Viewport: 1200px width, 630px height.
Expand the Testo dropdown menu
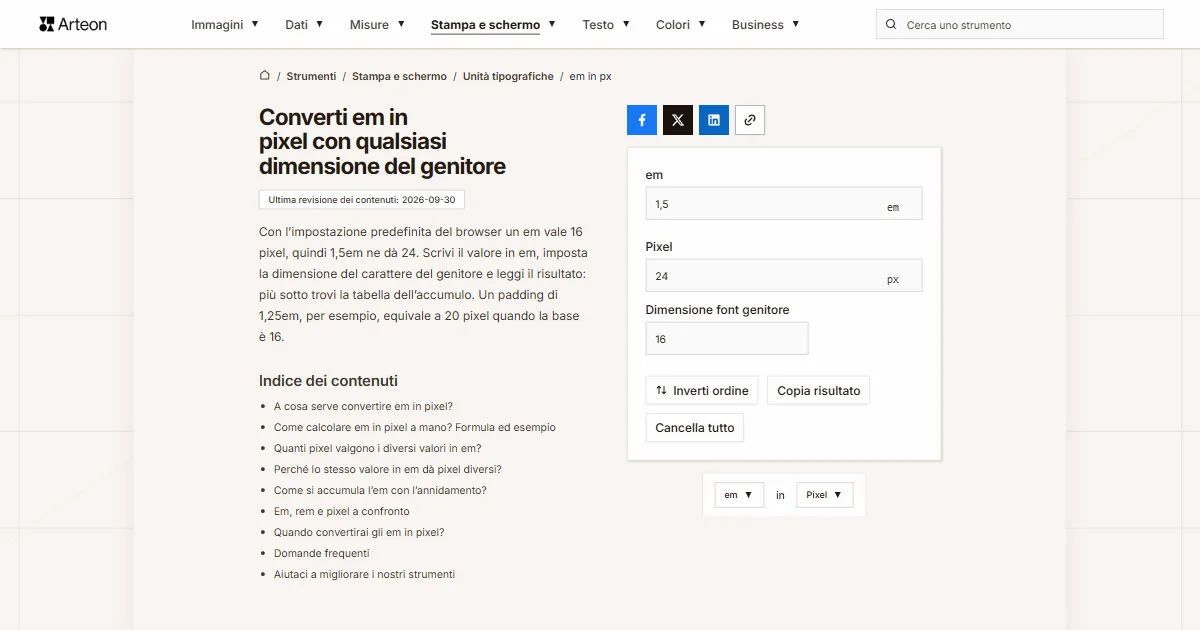[606, 25]
